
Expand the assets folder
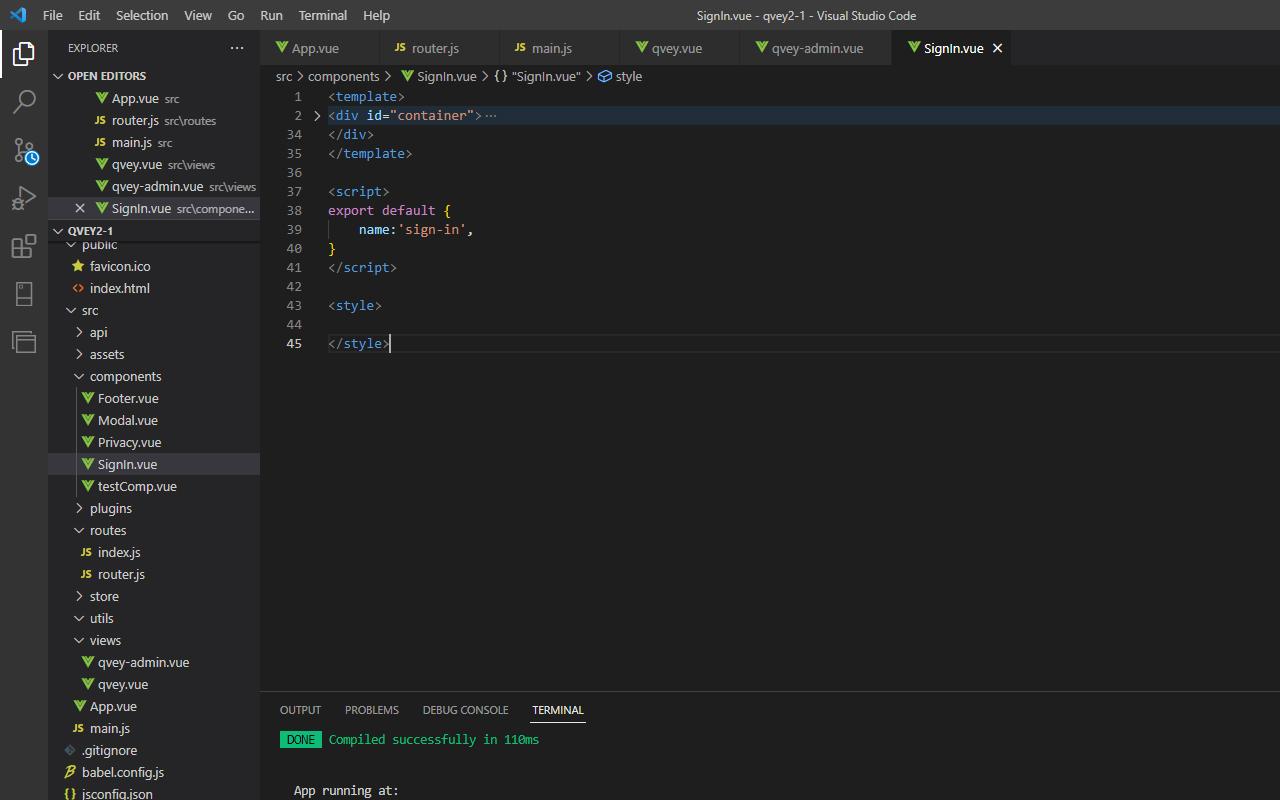[x=154, y=354]
